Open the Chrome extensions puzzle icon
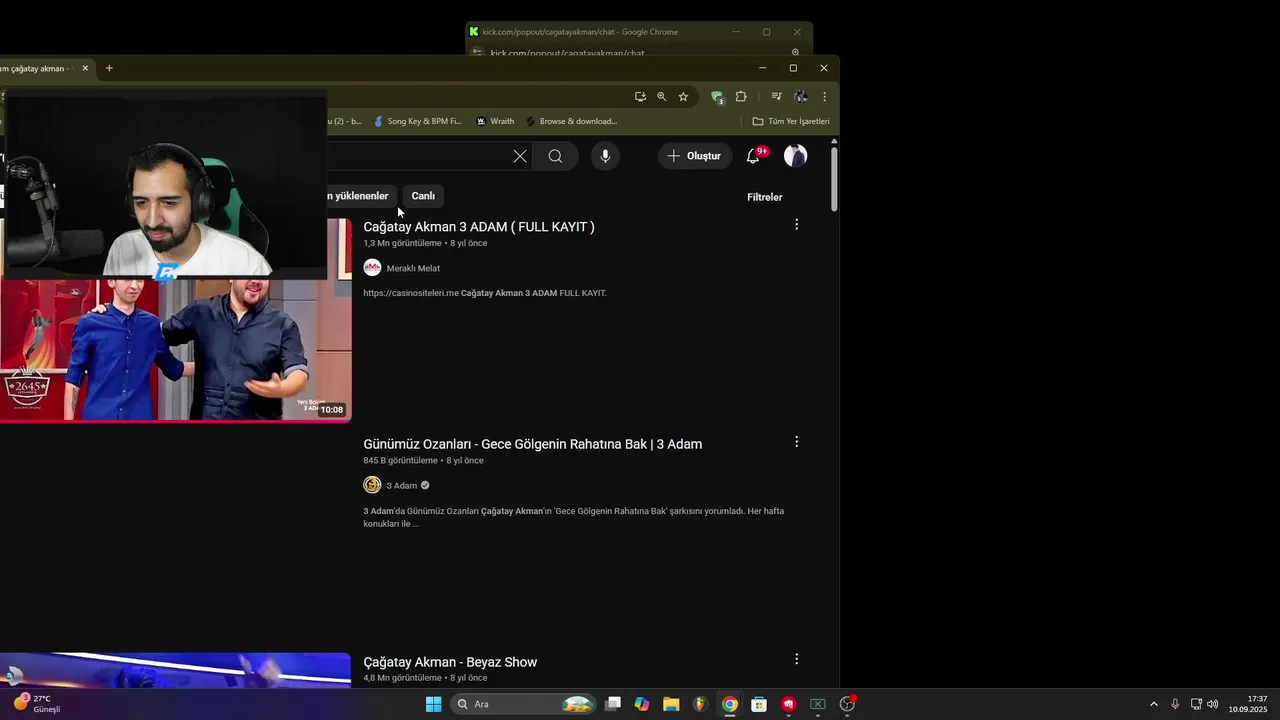This screenshot has height=720, width=1280. pyautogui.click(x=741, y=97)
